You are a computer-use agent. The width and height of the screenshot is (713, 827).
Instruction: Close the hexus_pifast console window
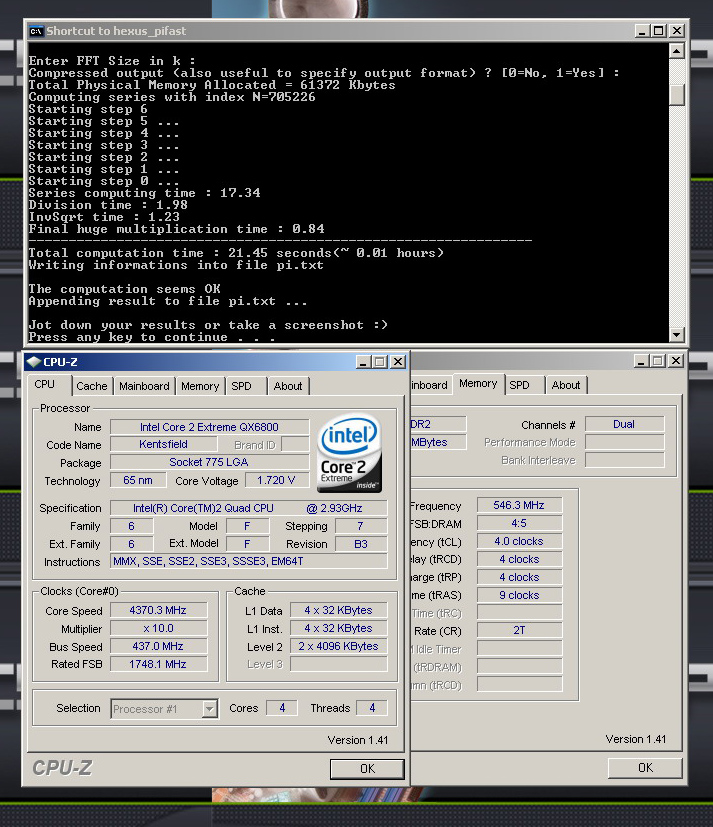coord(677,31)
